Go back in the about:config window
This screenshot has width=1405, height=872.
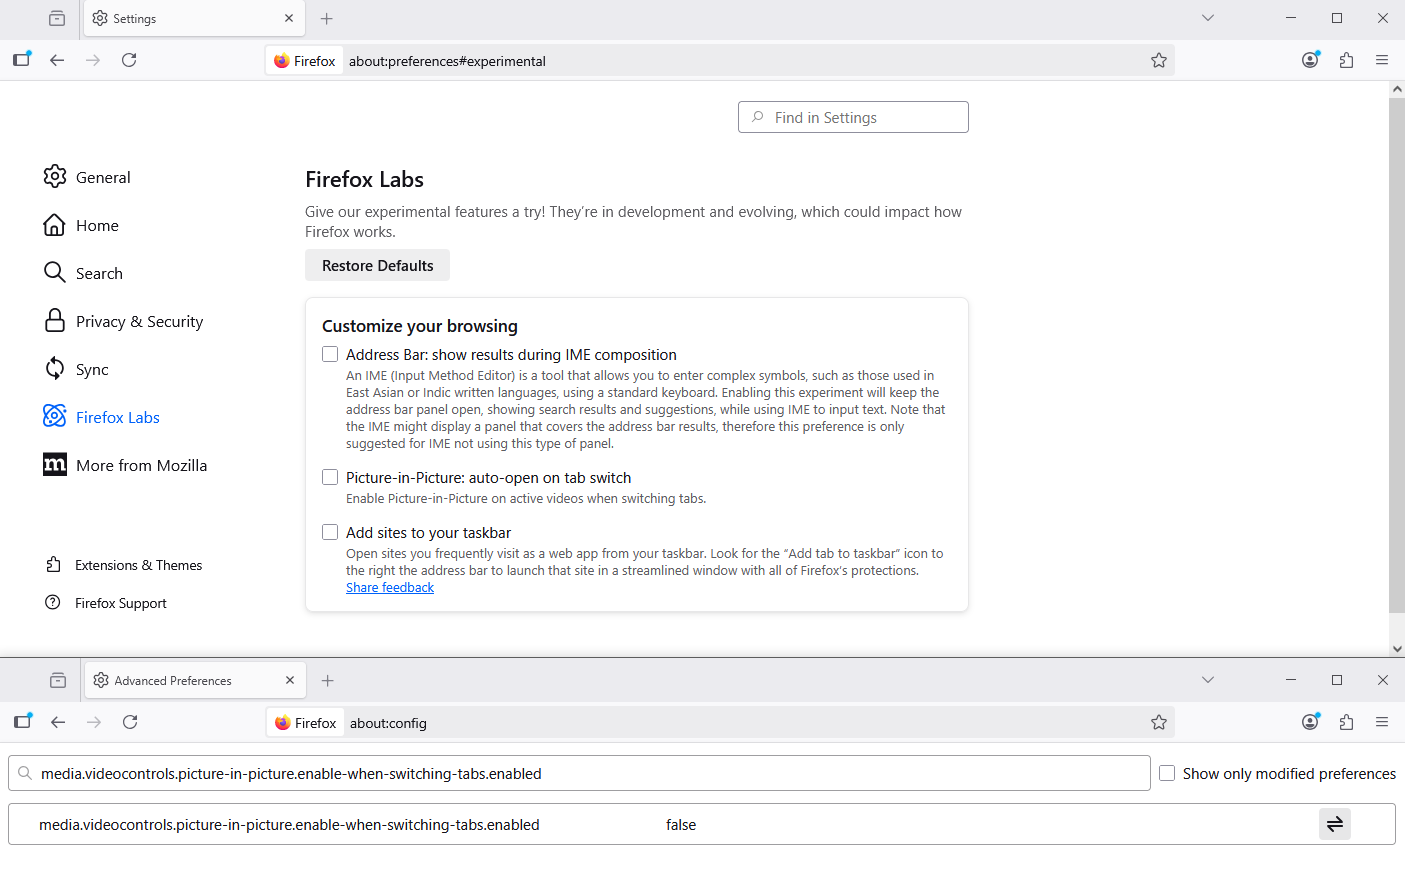click(x=58, y=722)
